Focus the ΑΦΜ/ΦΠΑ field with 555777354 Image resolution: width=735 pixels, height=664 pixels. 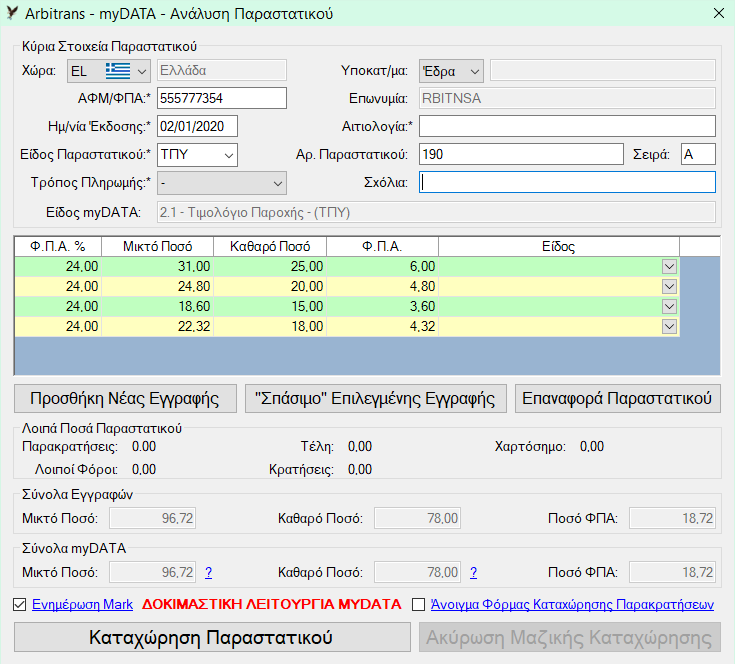[222, 98]
